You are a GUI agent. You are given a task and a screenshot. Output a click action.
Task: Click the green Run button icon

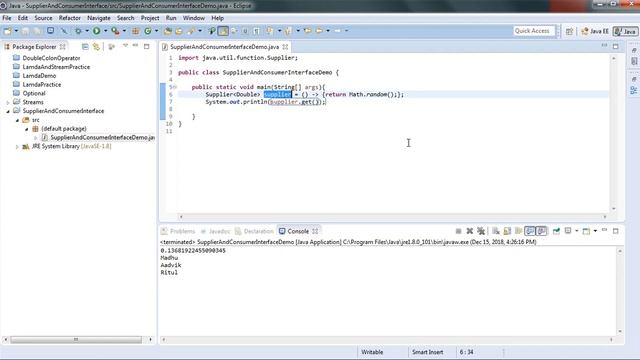[x=97, y=31]
